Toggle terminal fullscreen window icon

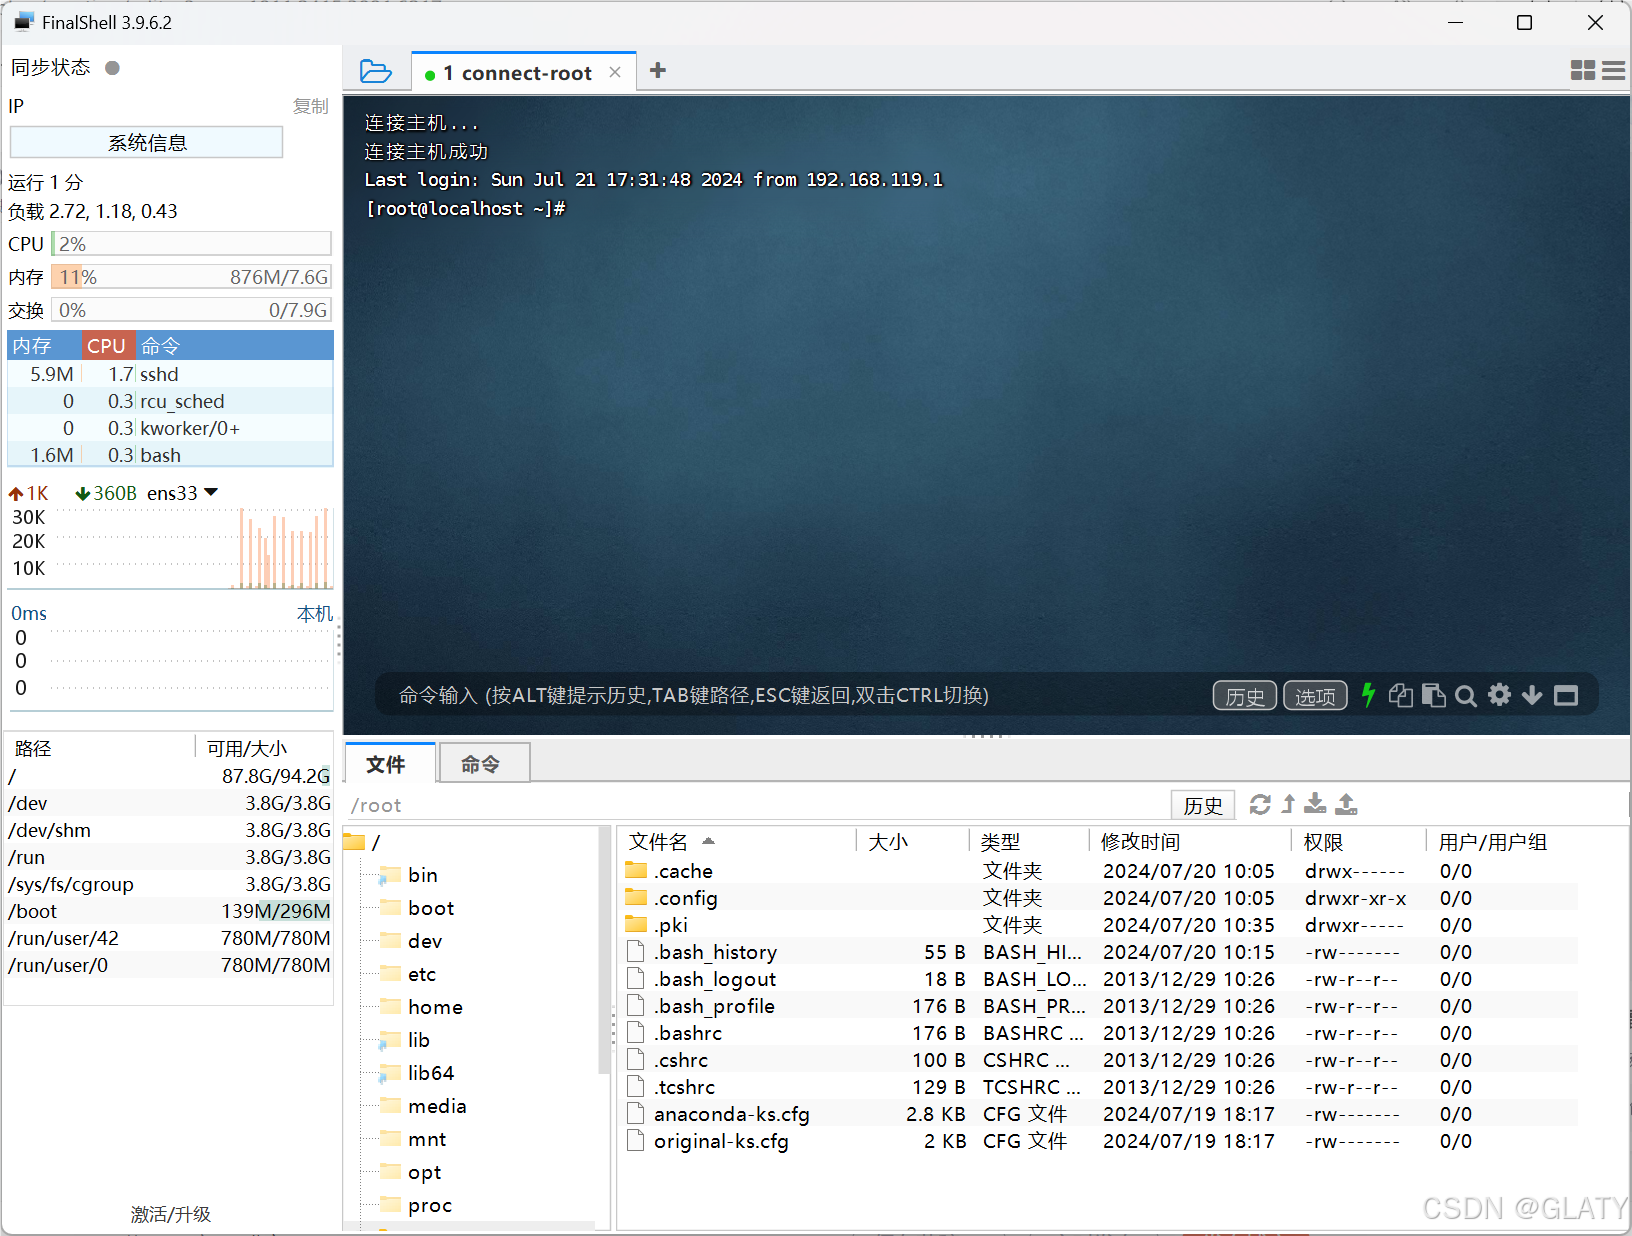click(1566, 696)
